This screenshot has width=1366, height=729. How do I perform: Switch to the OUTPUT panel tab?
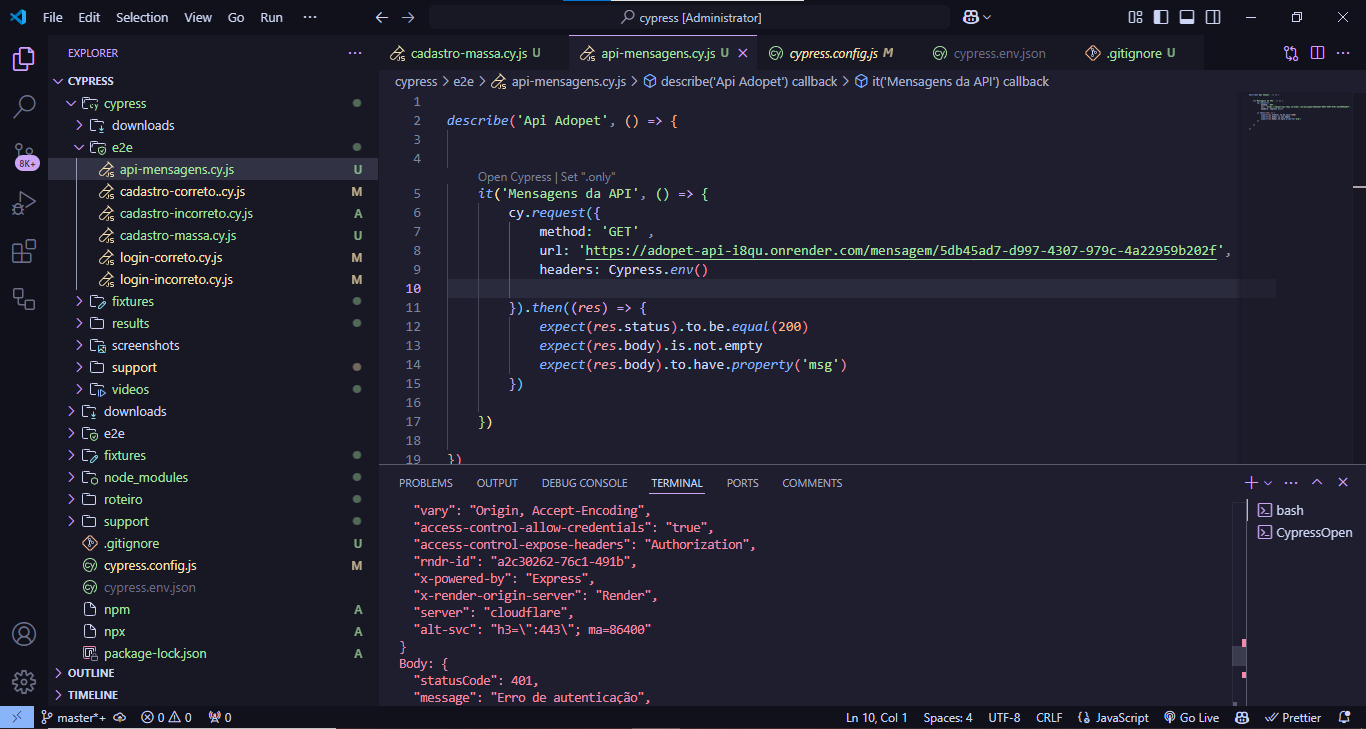click(497, 483)
